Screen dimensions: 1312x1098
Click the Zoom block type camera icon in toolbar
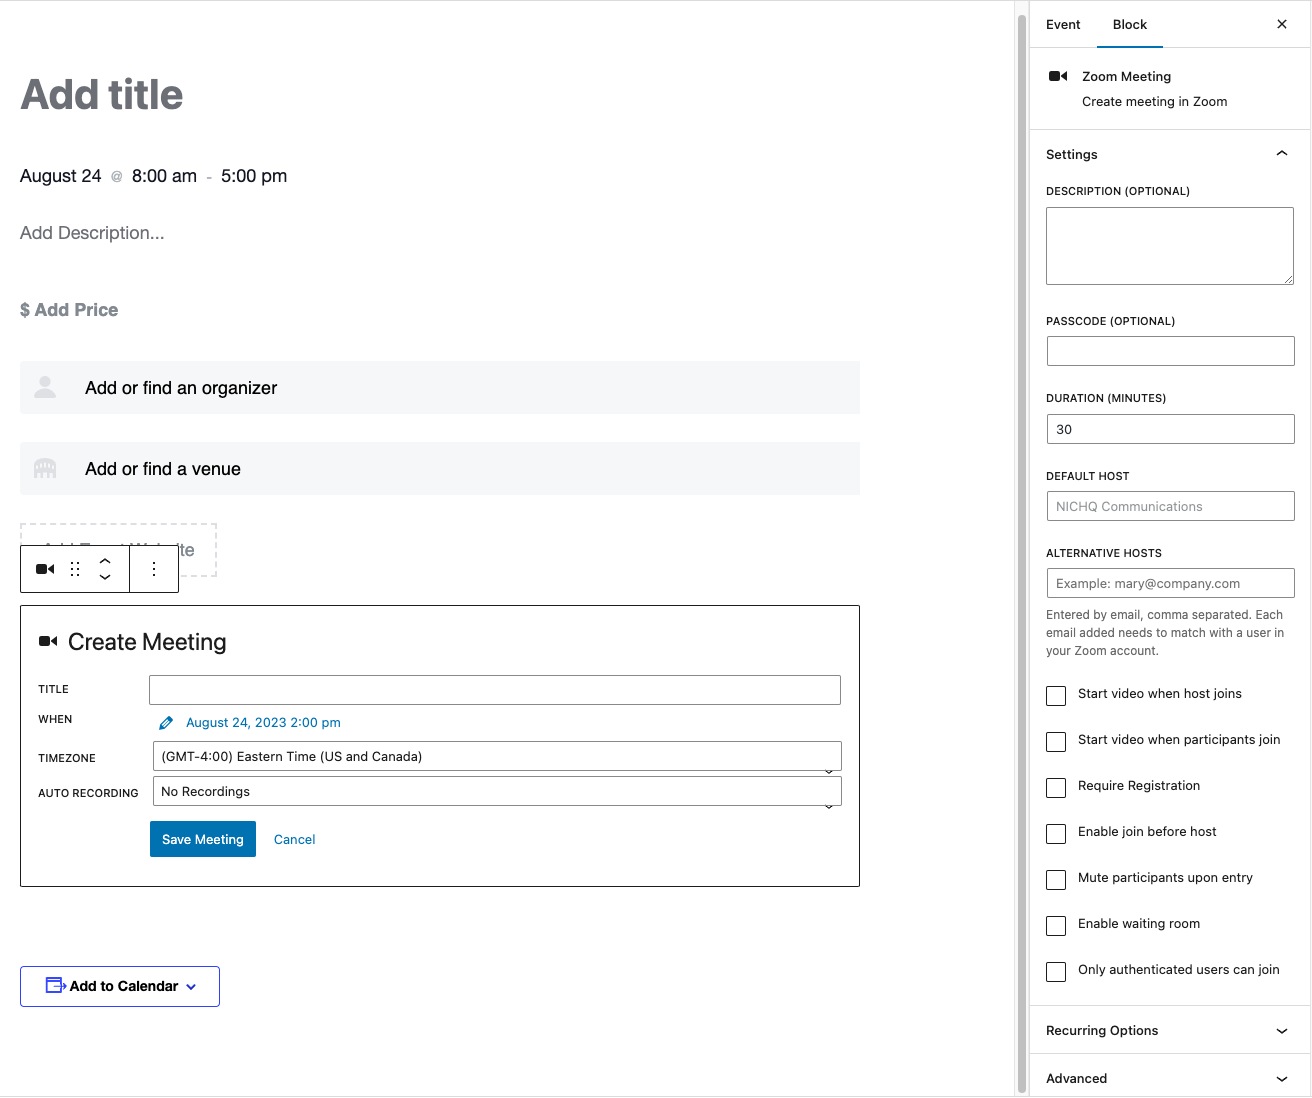tap(45, 569)
